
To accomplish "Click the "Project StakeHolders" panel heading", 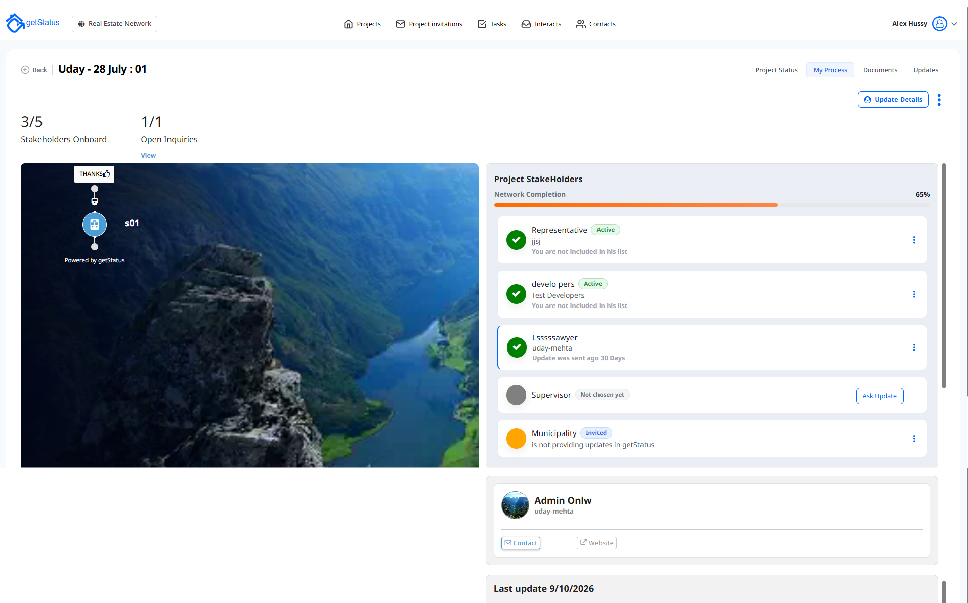I will pyautogui.click(x=538, y=179).
